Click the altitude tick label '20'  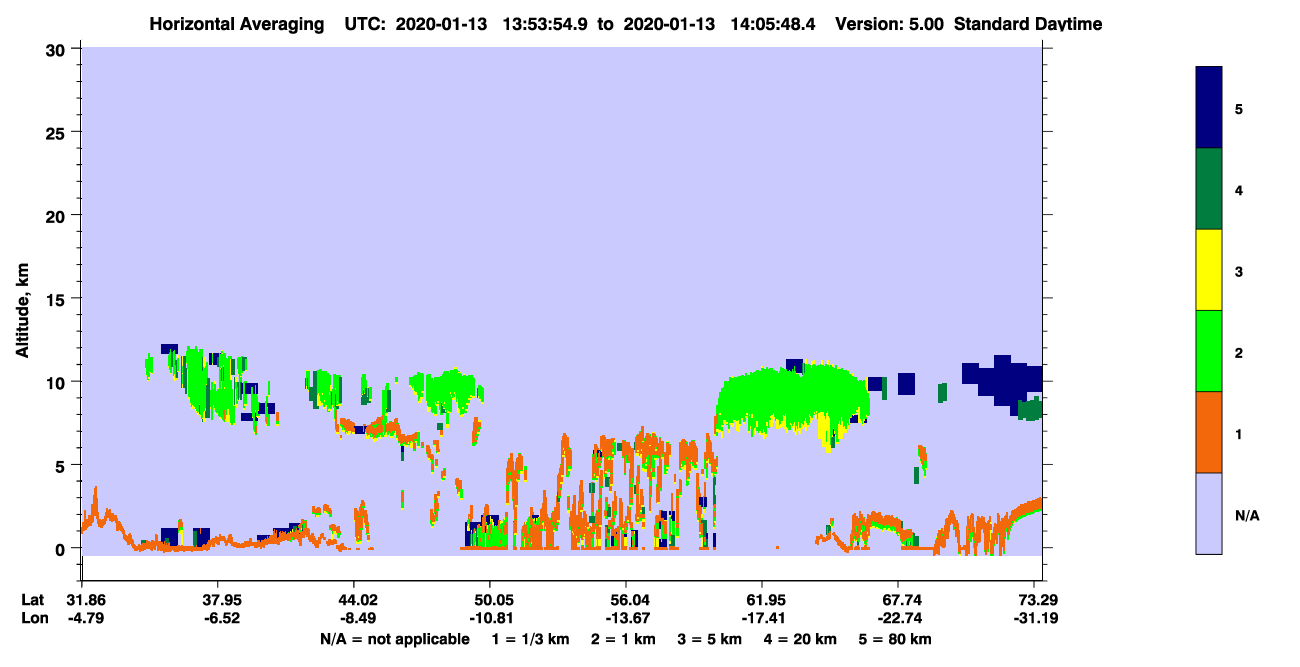(58, 215)
